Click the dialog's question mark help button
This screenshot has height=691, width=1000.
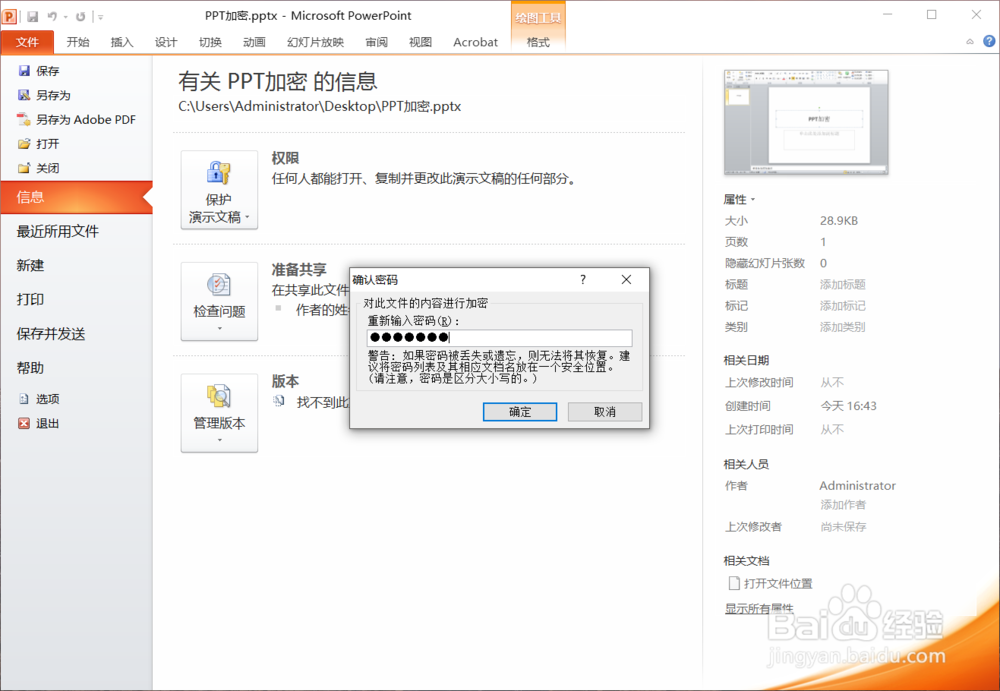pos(583,279)
